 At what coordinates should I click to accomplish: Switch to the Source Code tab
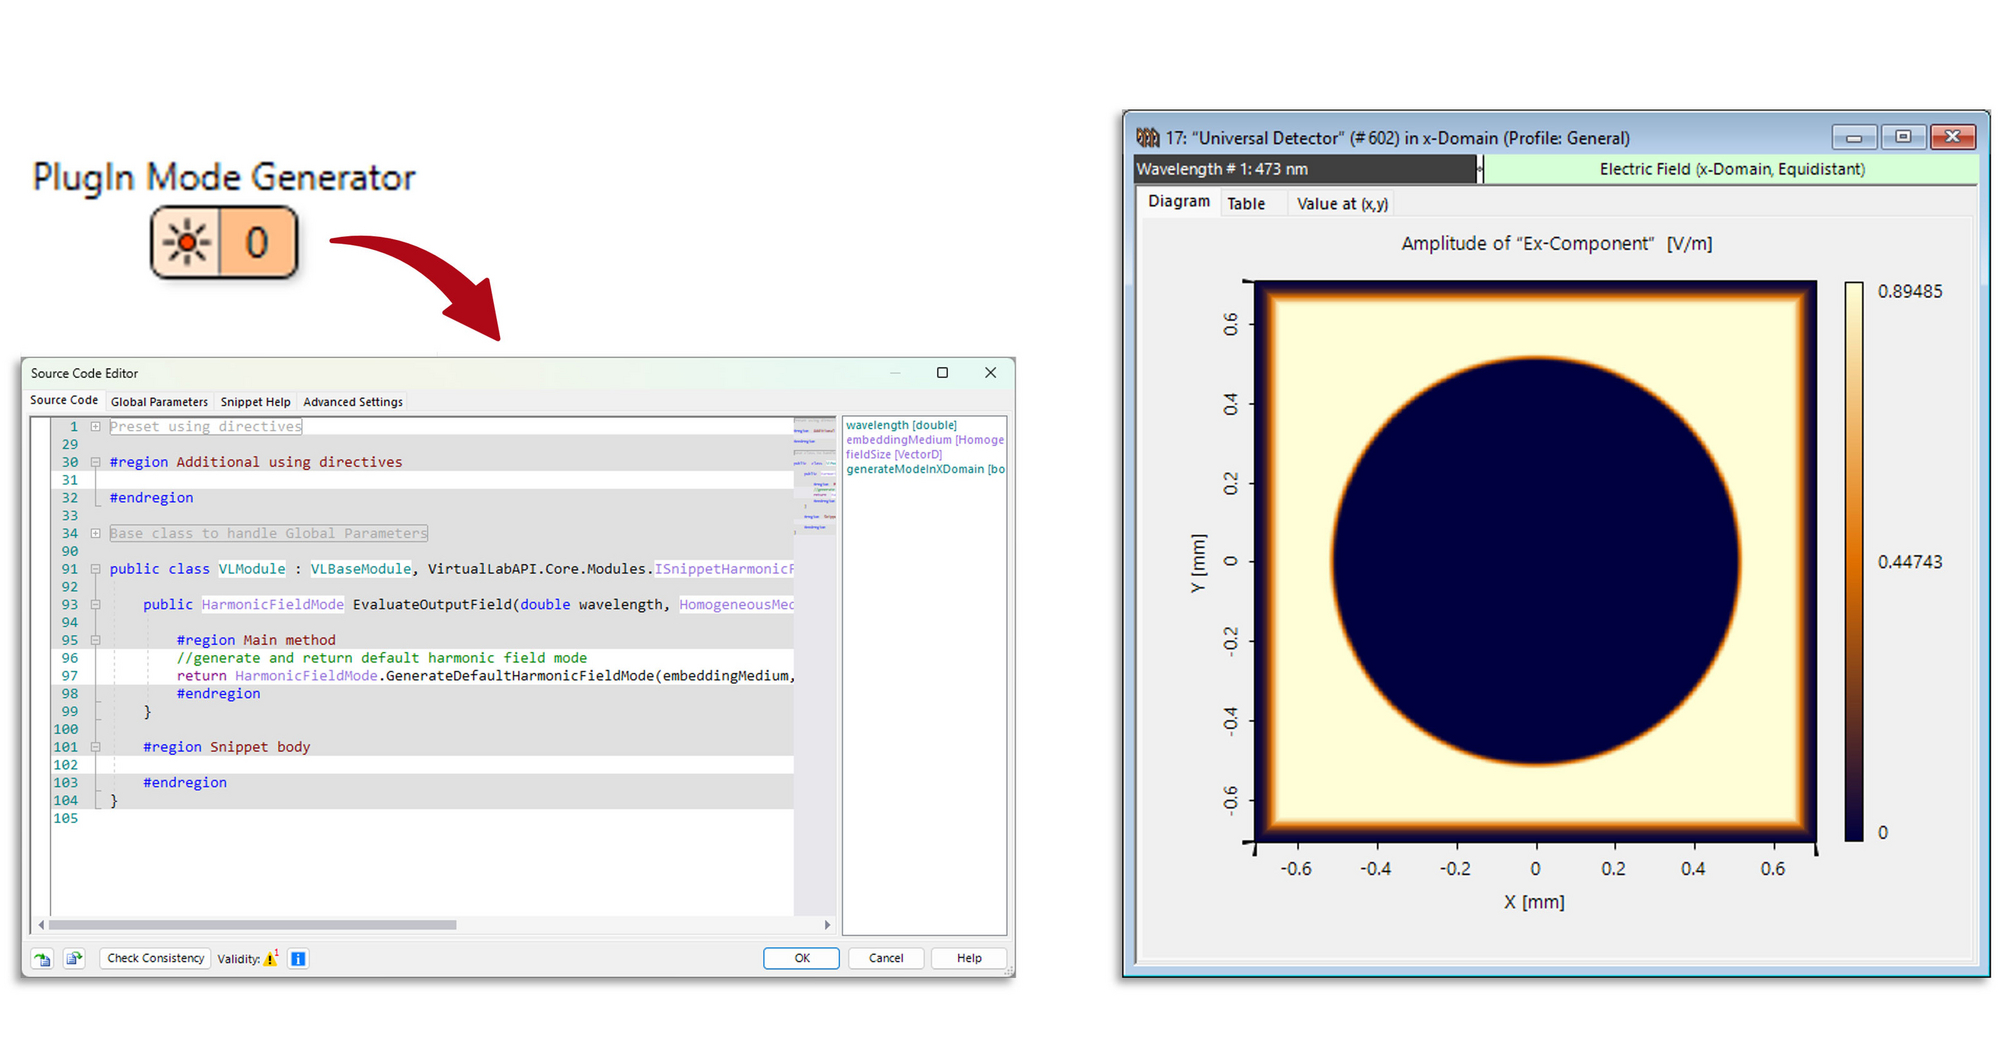(x=64, y=400)
